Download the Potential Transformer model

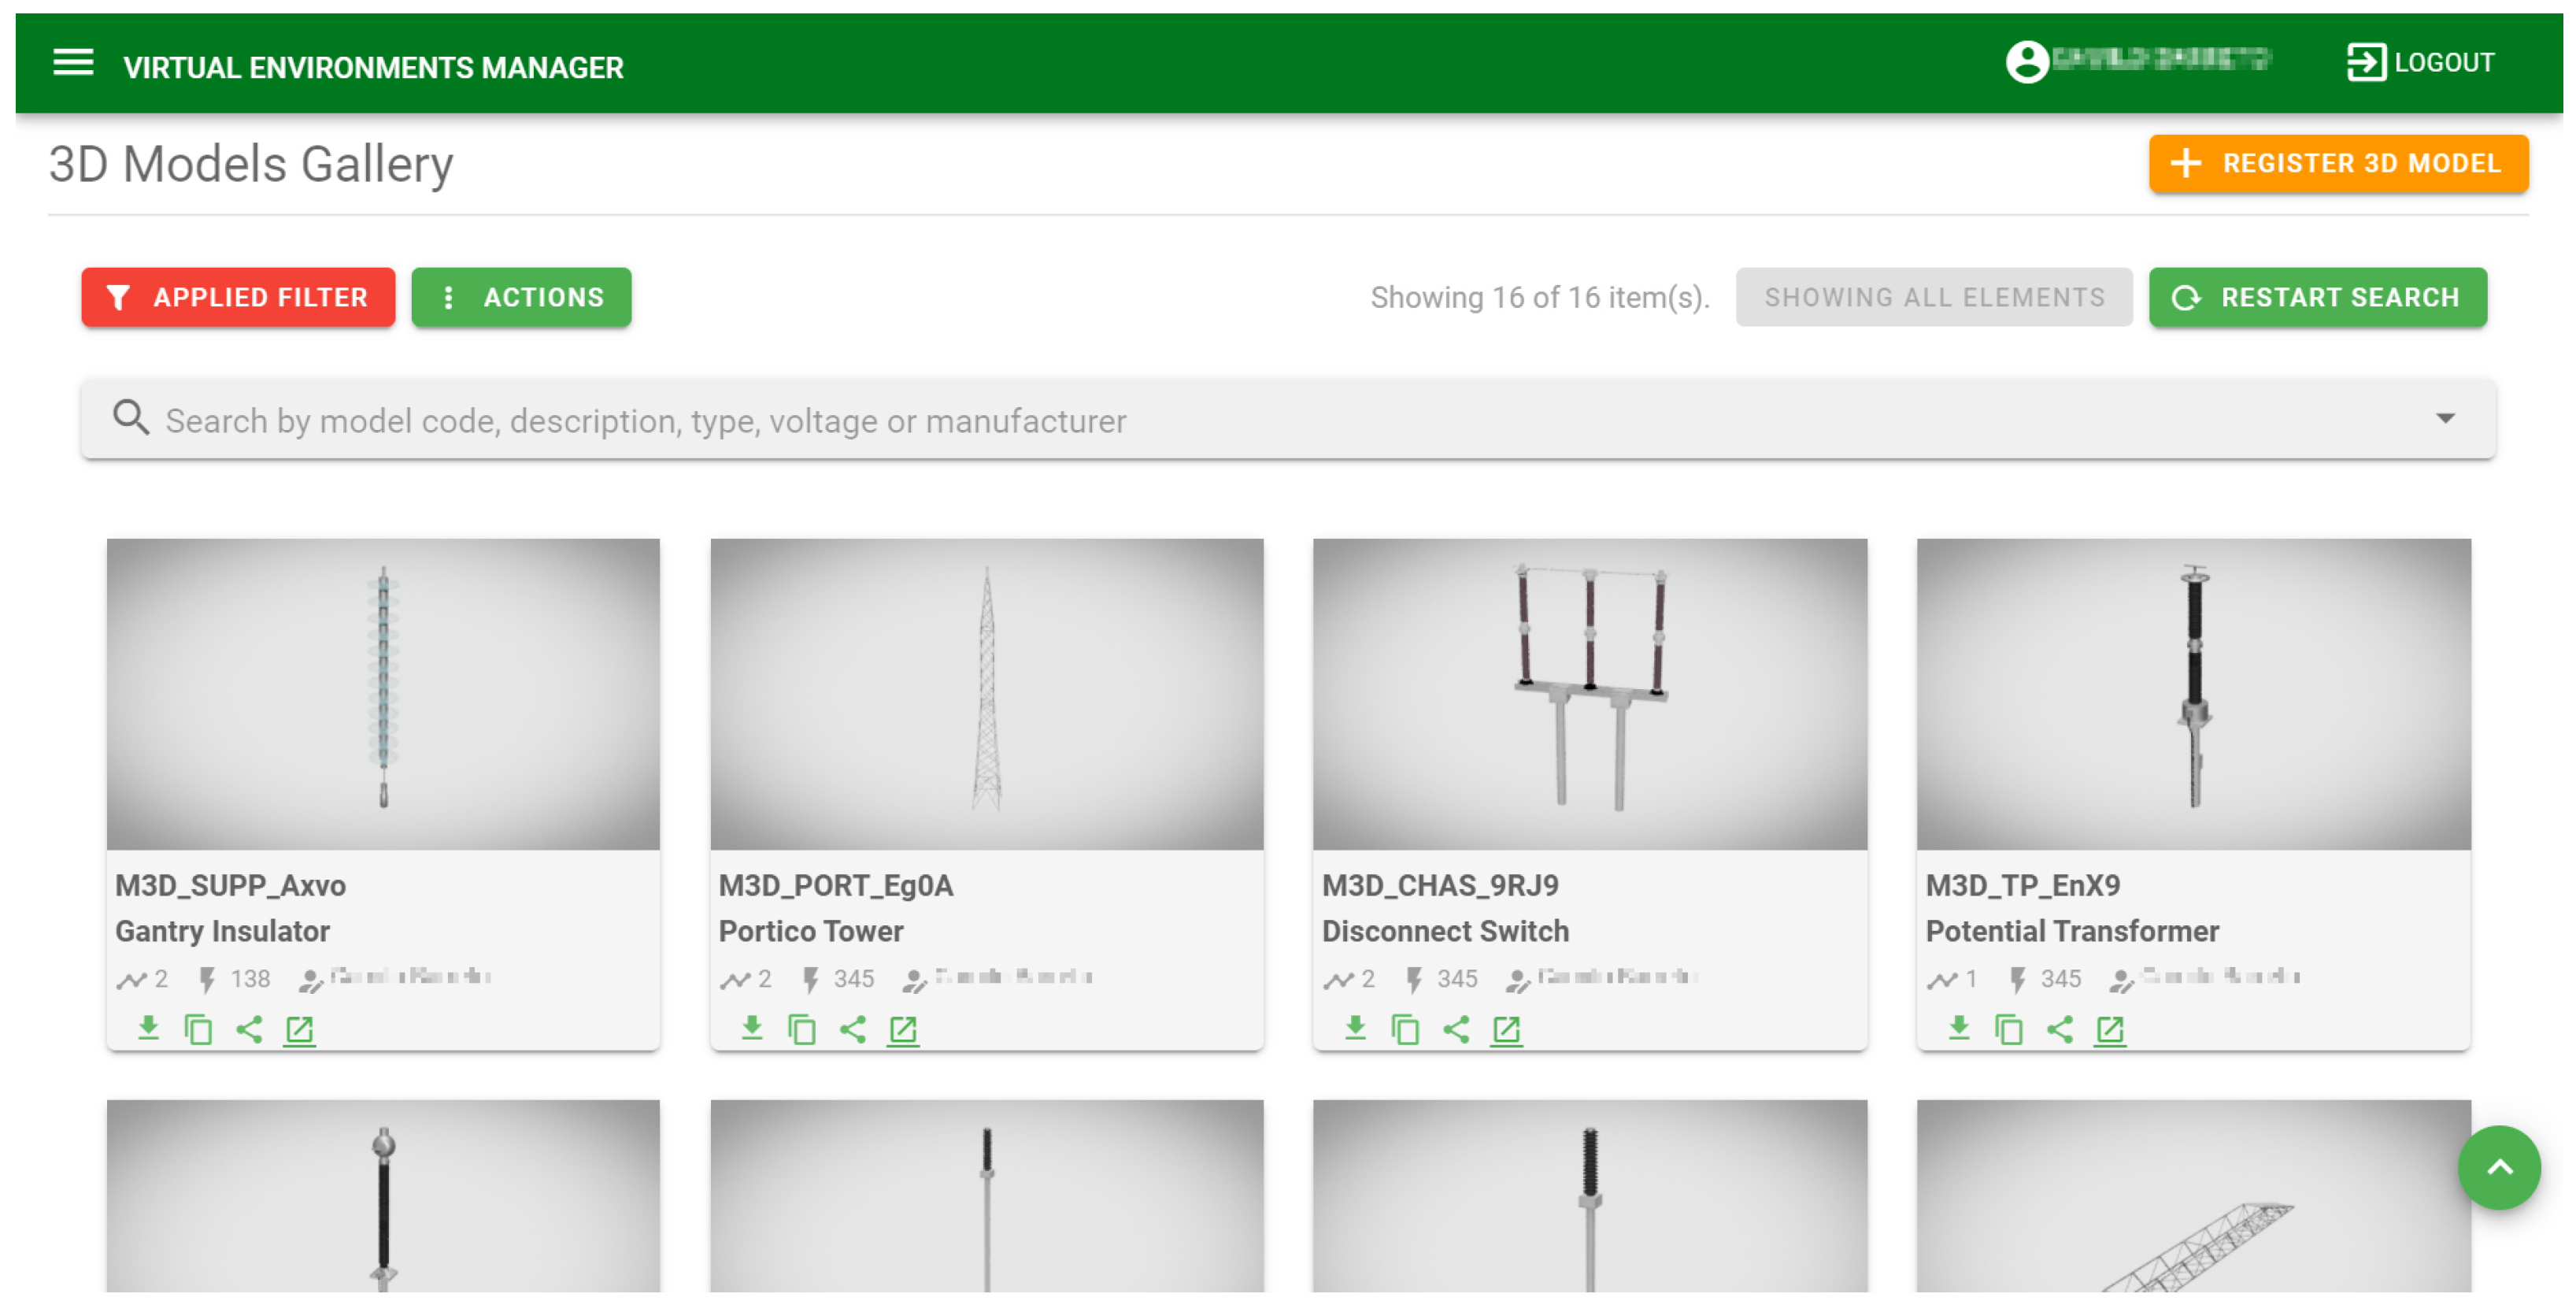point(1958,1028)
